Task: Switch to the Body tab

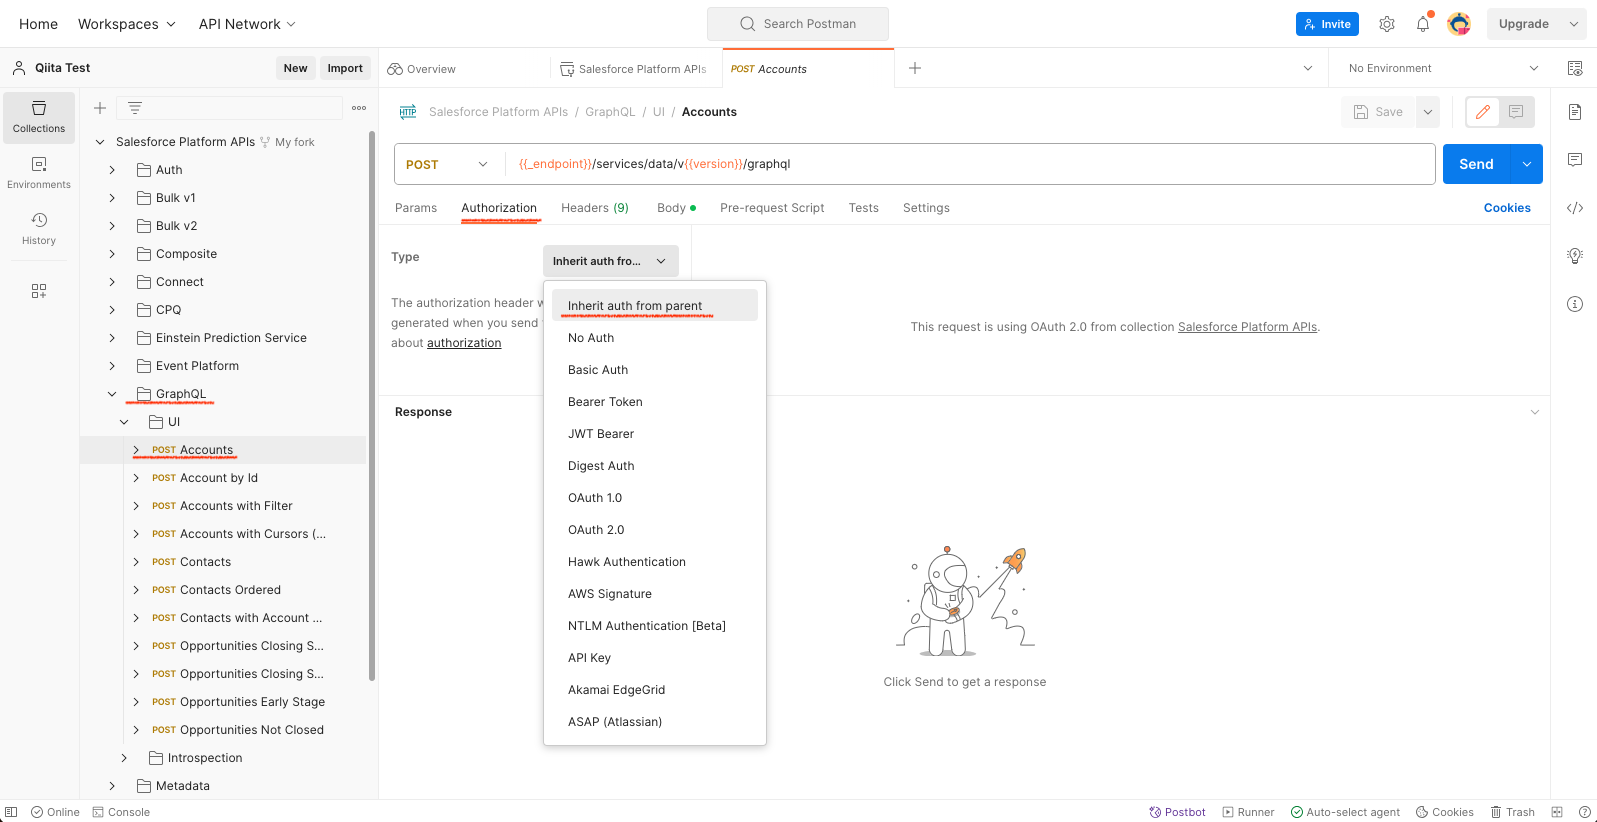Action: [x=676, y=208]
